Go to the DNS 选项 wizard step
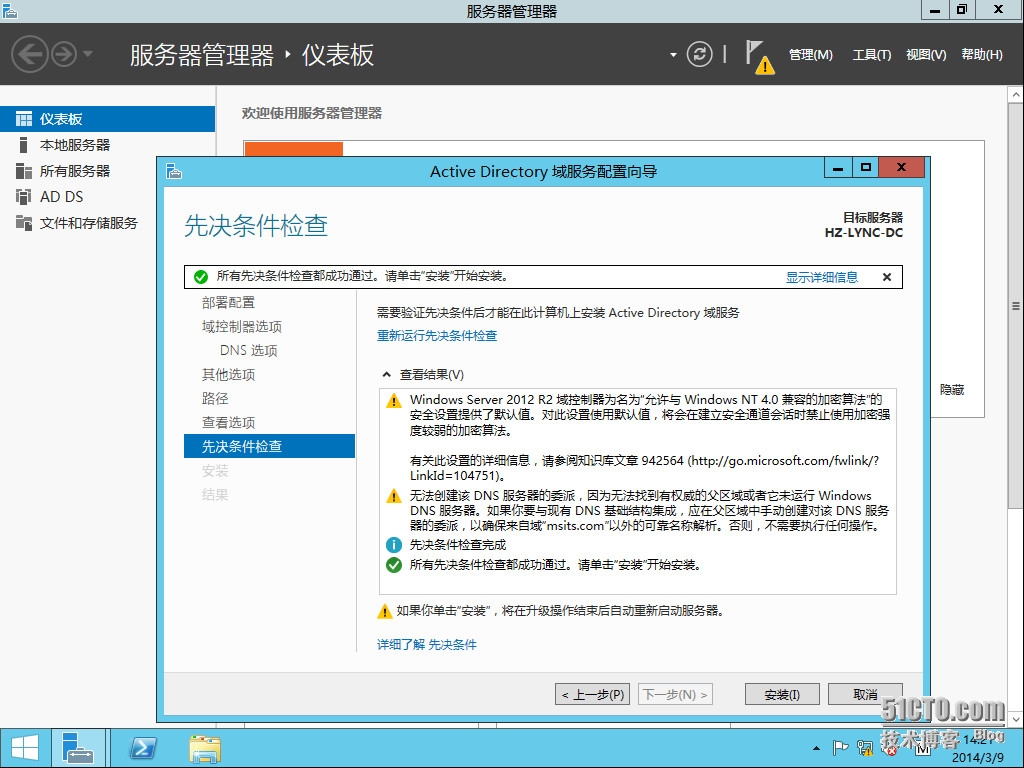The height and width of the screenshot is (768, 1024). 248,351
